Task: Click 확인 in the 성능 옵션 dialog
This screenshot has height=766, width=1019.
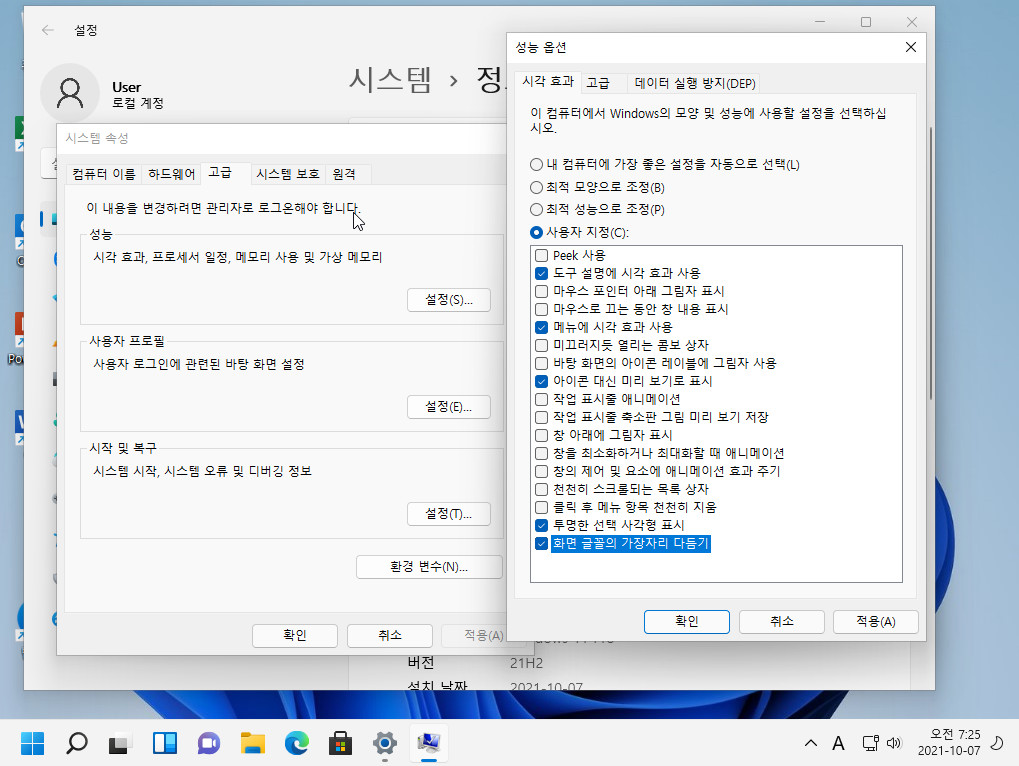Action: [x=686, y=621]
